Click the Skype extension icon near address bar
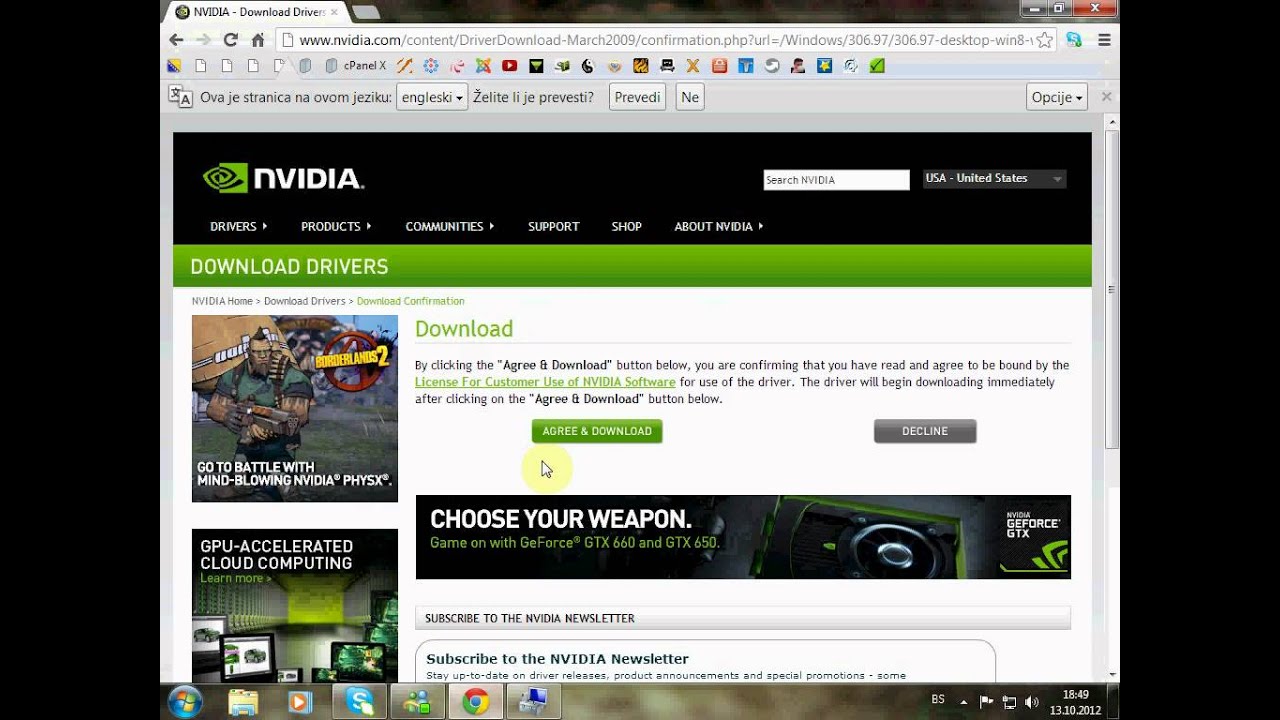The width and height of the screenshot is (1280, 720). pos(1074,40)
